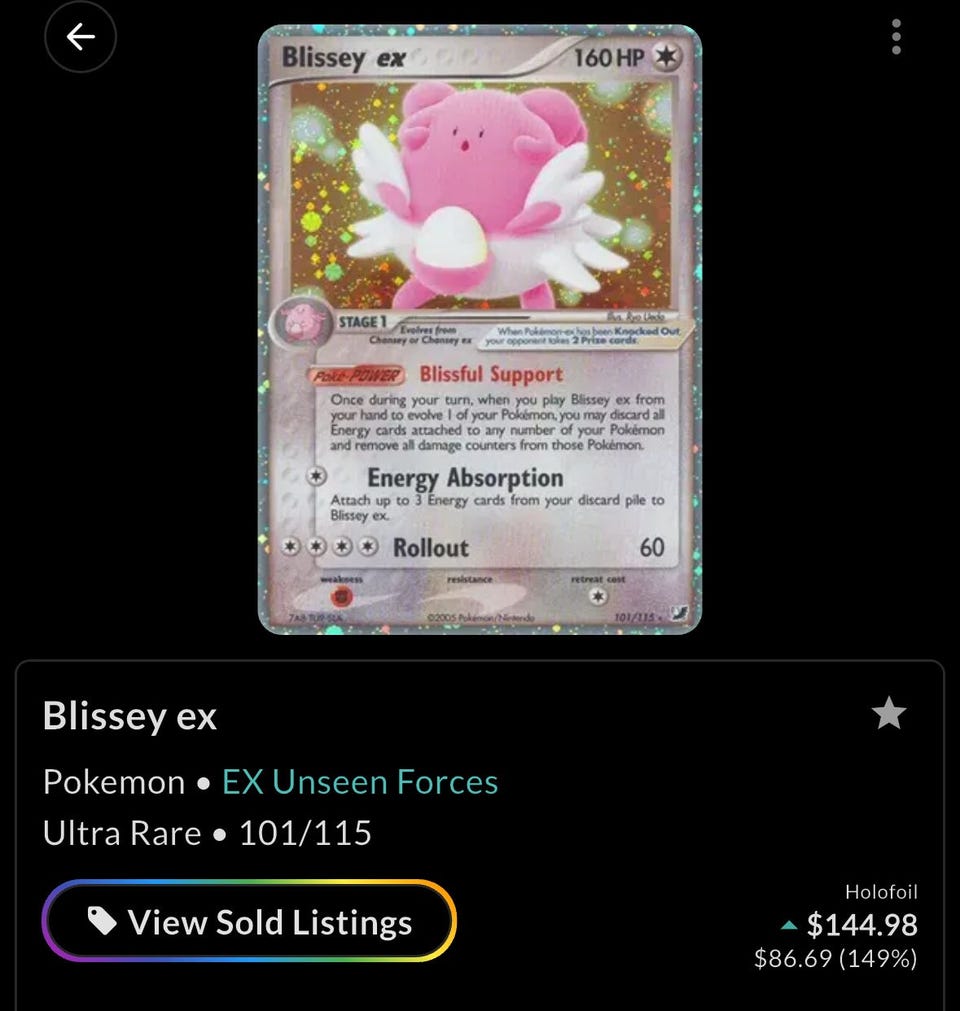Tap the Blissey ex card image
Viewport: 960px width, 1011px height.
click(480, 329)
